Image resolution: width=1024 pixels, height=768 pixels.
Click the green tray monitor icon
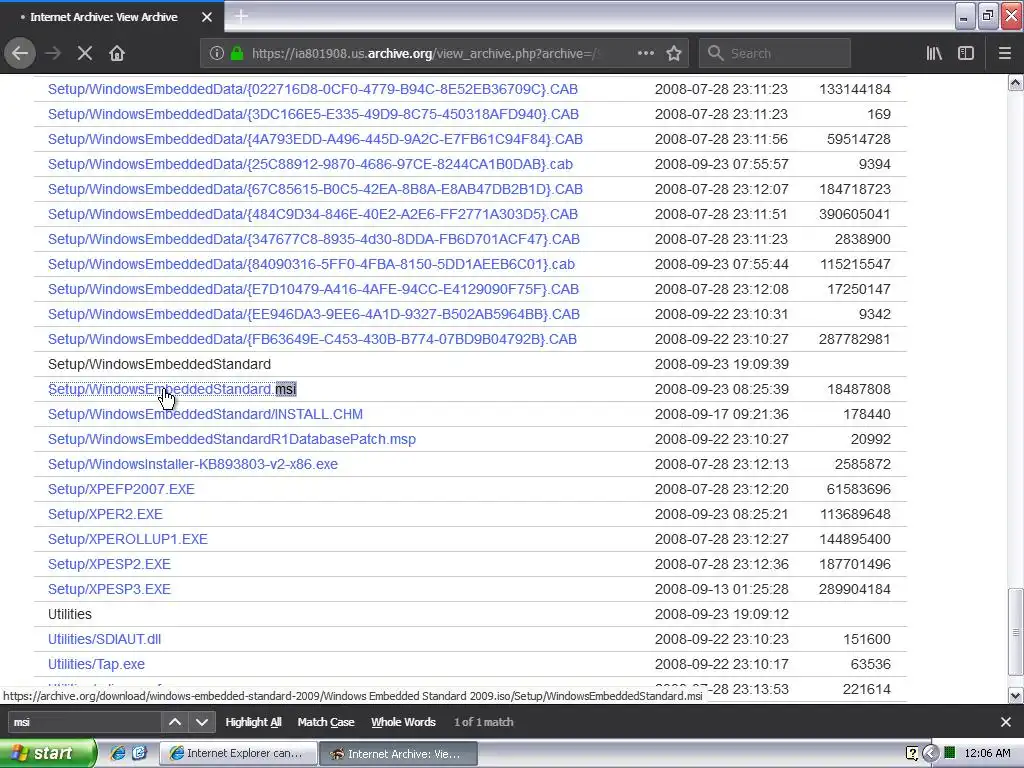click(950, 753)
